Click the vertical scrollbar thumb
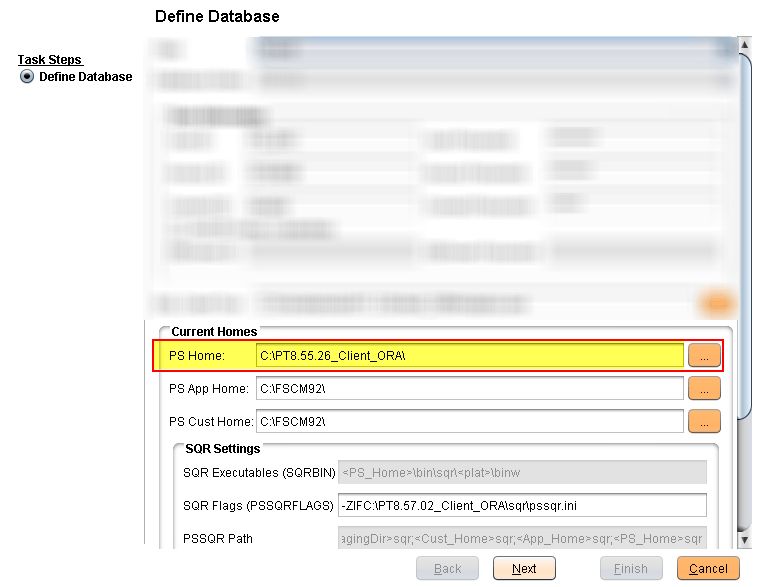The image size is (762, 587). click(745, 236)
